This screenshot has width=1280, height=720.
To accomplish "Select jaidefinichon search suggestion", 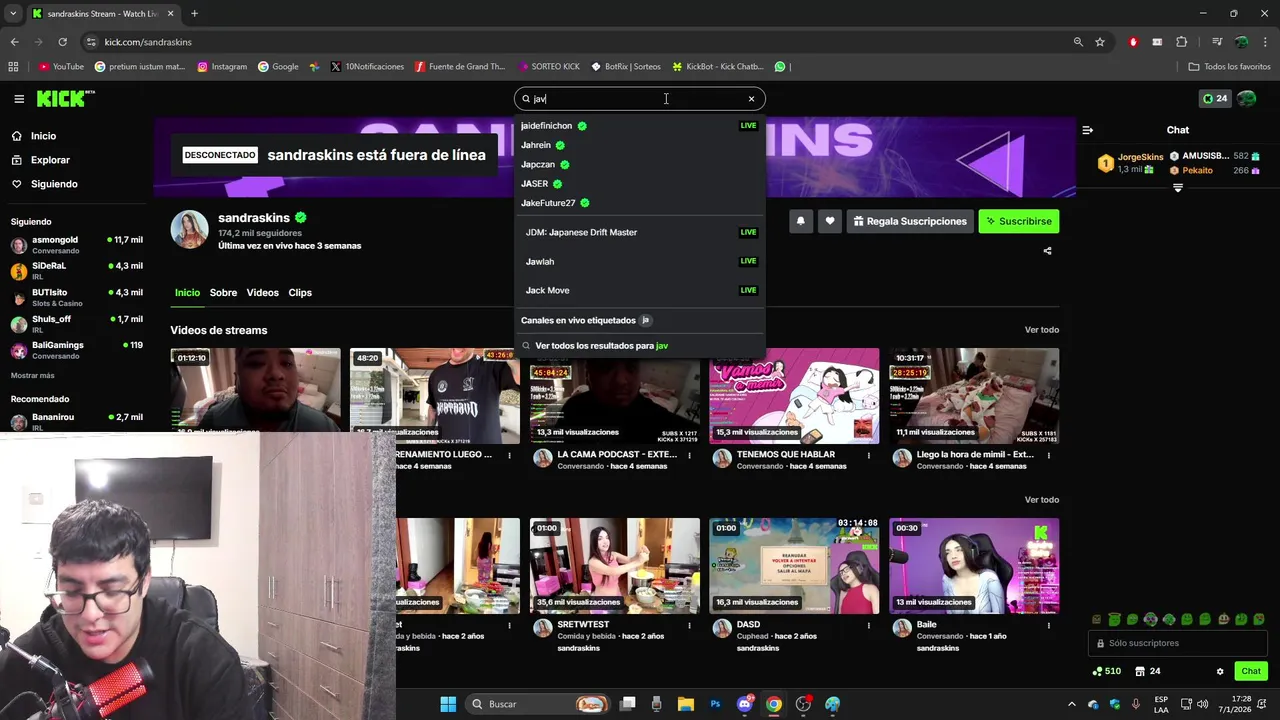I will [x=640, y=126].
